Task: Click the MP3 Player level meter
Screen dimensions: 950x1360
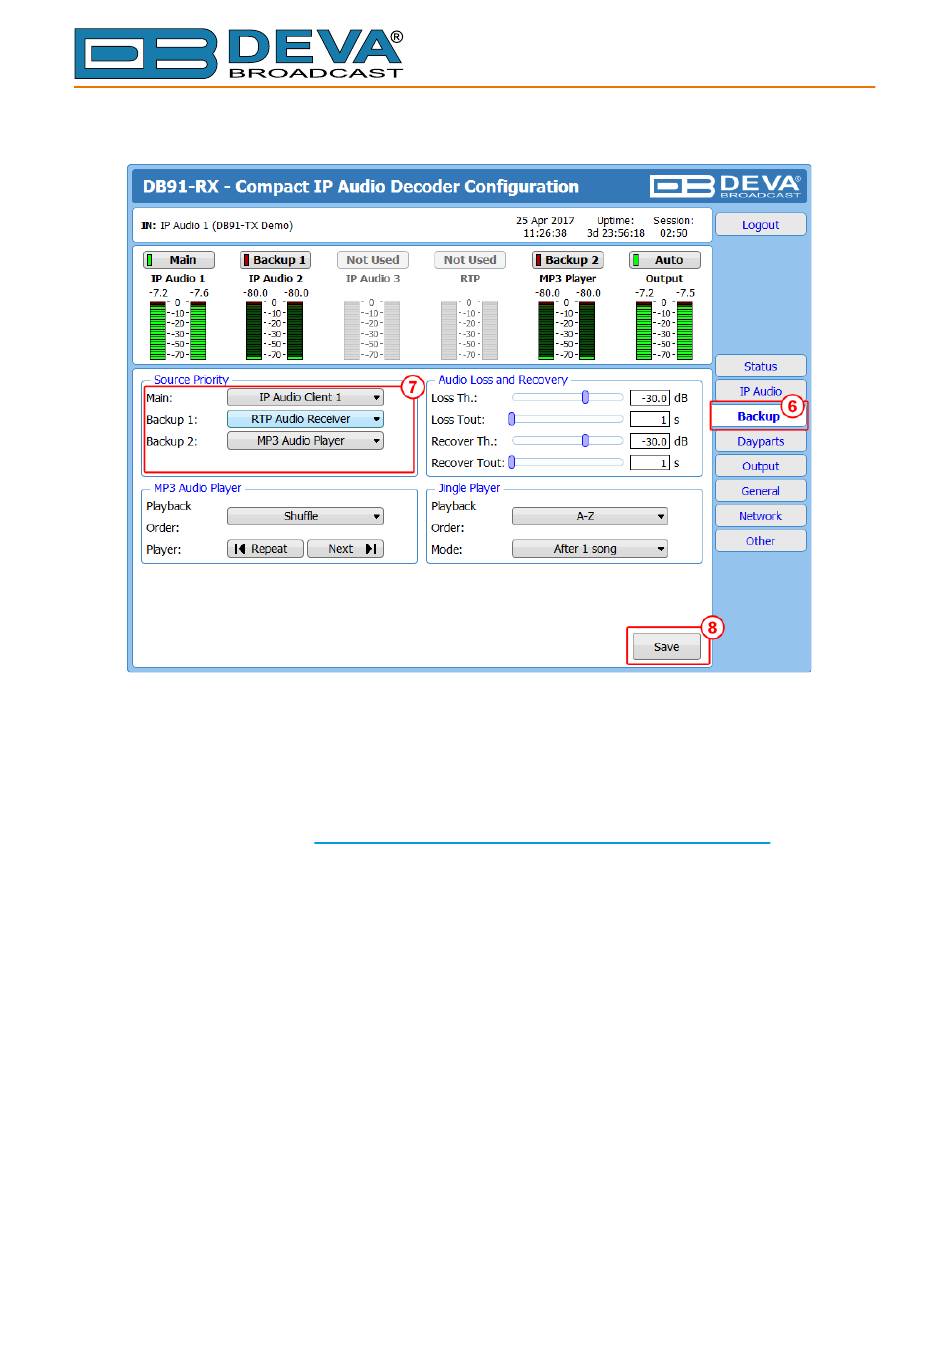Action: (x=567, y=329)
